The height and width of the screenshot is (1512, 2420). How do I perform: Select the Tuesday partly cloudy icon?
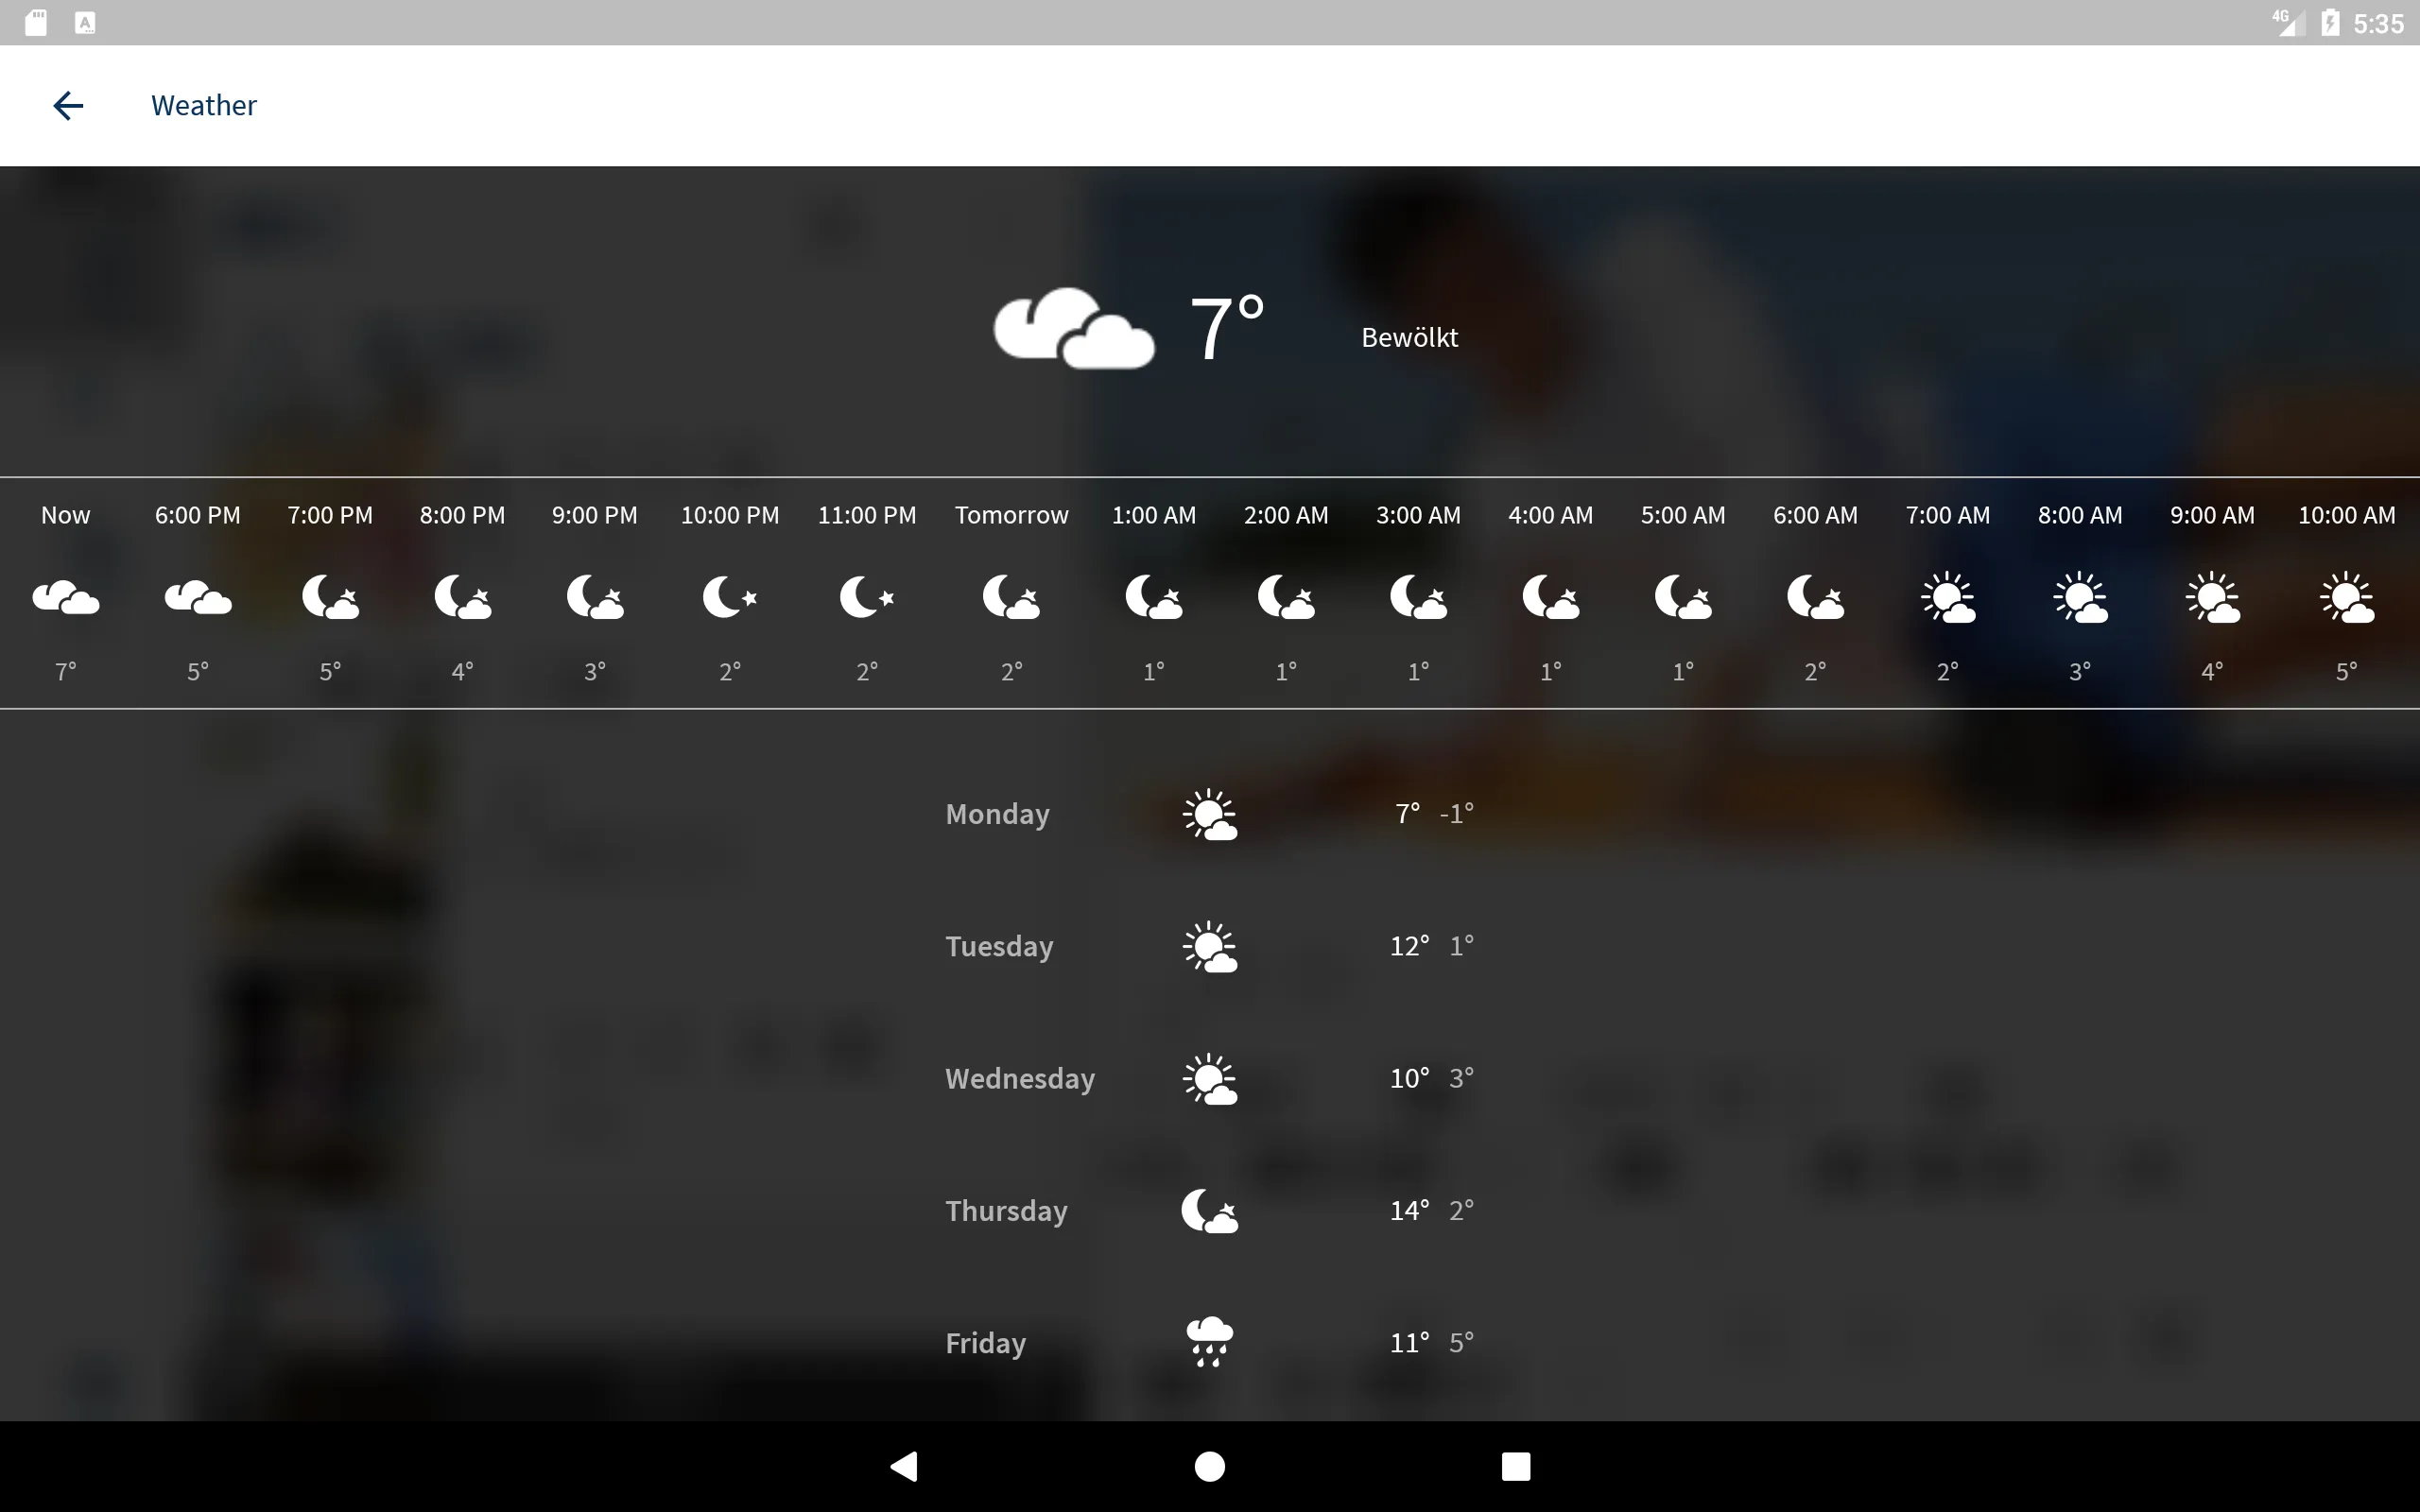tap(1209, 944)
